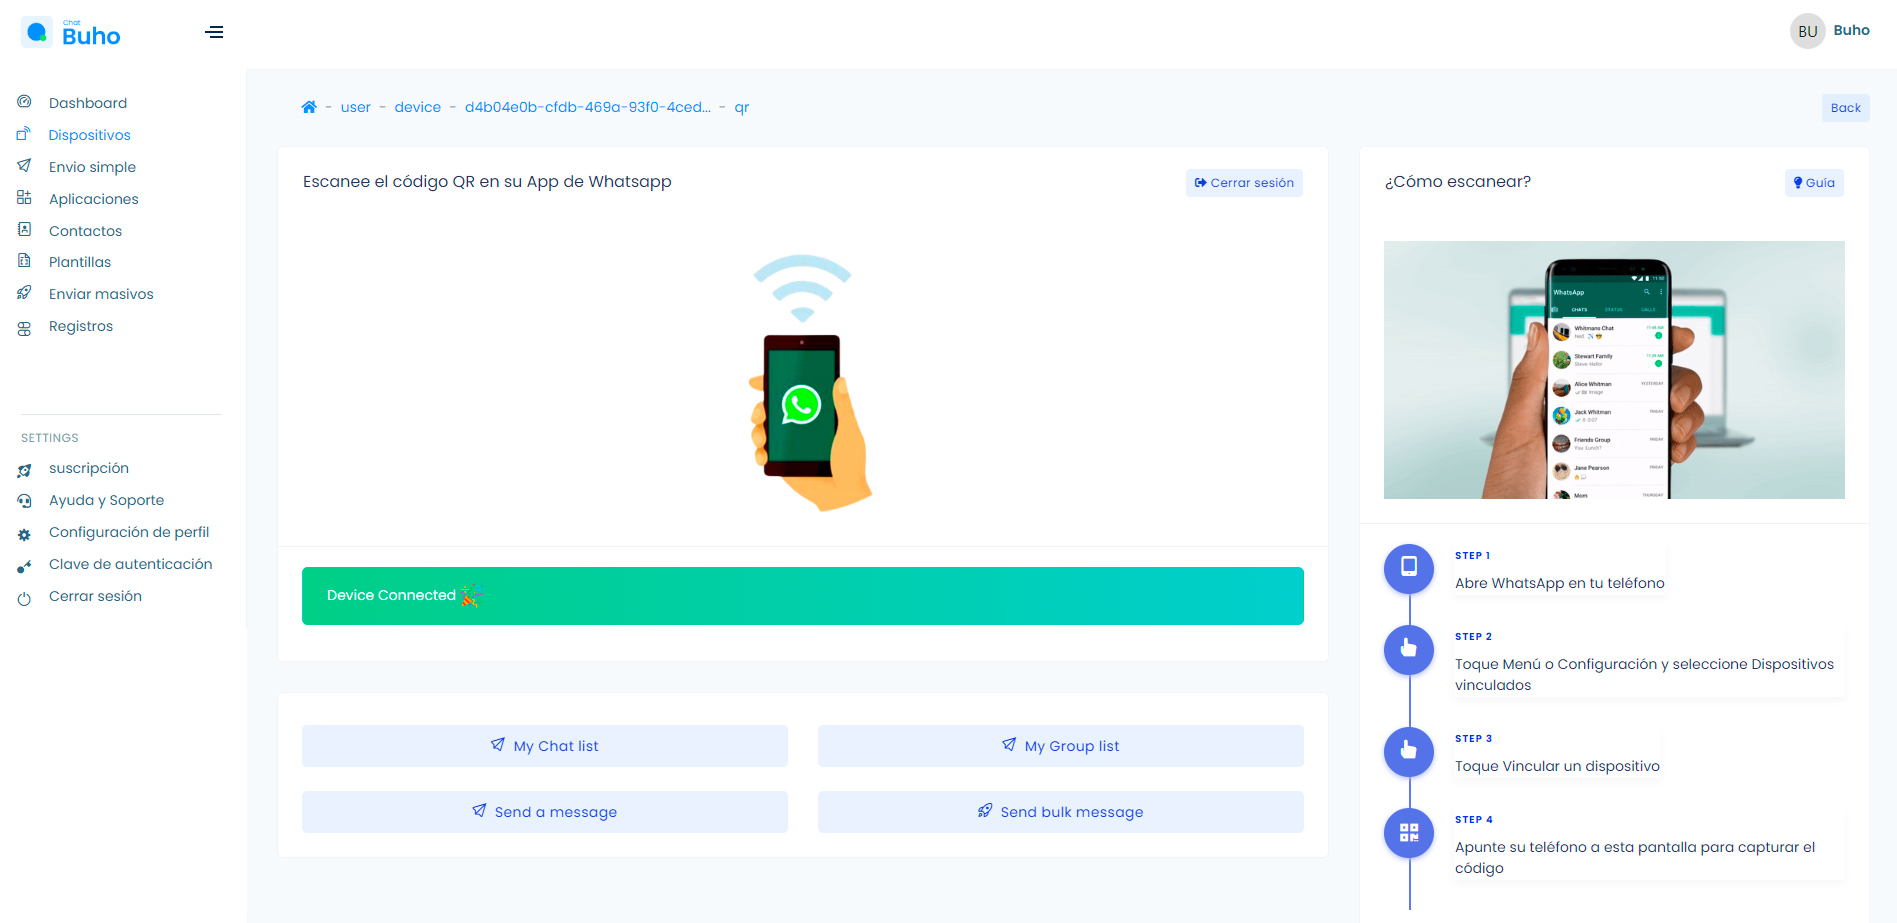Click the Back button
This screenshot has height=923, width=1897.
click(1845, 108)
